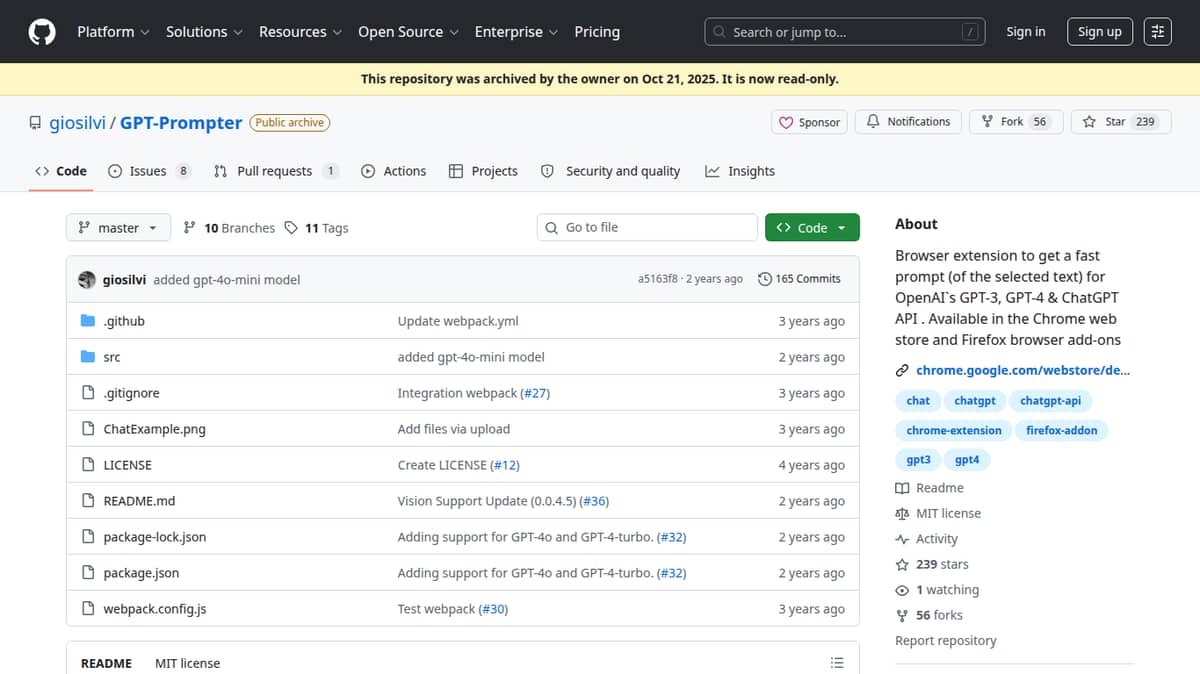The height and width of the screenshot is (674, 1200).
Task: Click the MIT license scale icon in About
Action: [902, 513]
